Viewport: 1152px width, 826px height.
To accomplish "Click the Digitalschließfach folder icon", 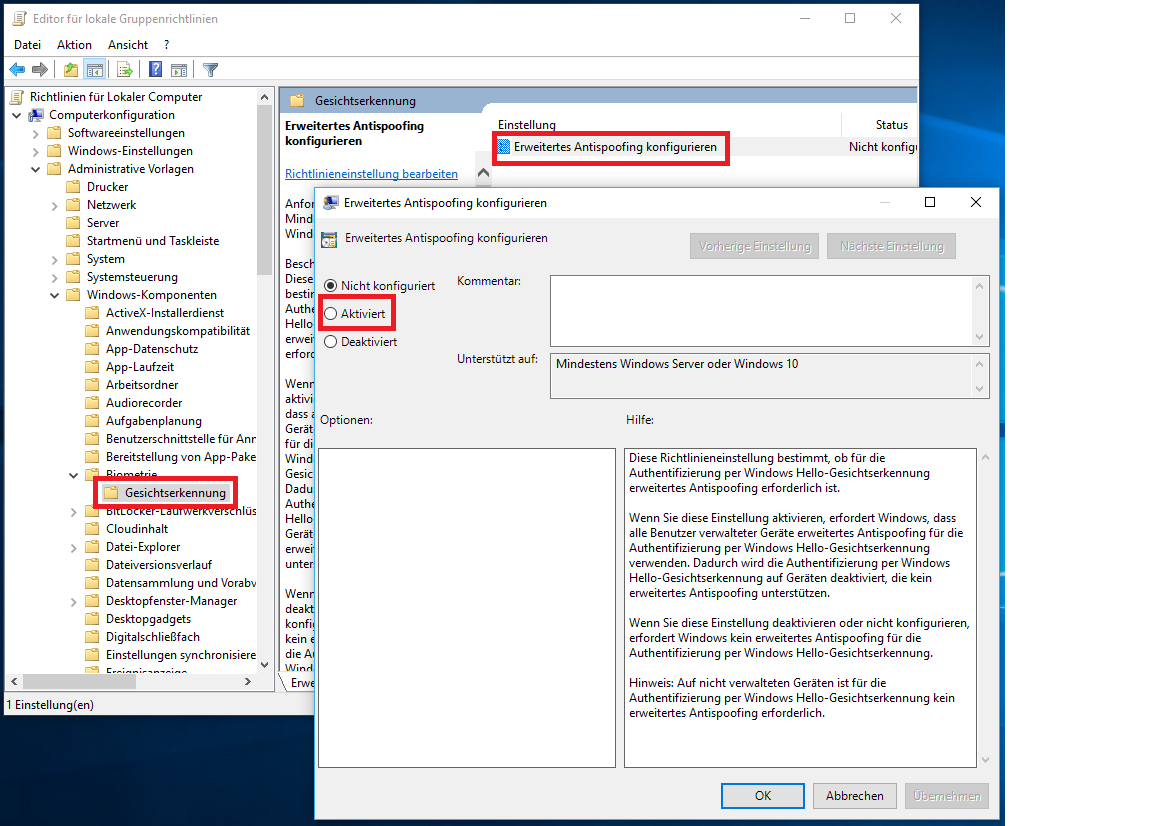I will coord(92,637).
